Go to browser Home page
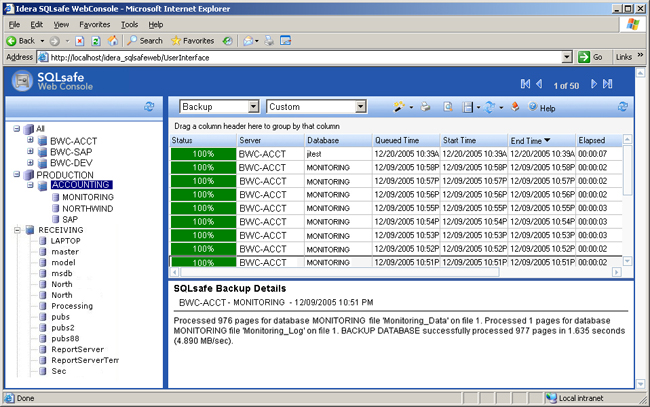The width and height of the screenshot is (650, 407). (x=112, y=41)
